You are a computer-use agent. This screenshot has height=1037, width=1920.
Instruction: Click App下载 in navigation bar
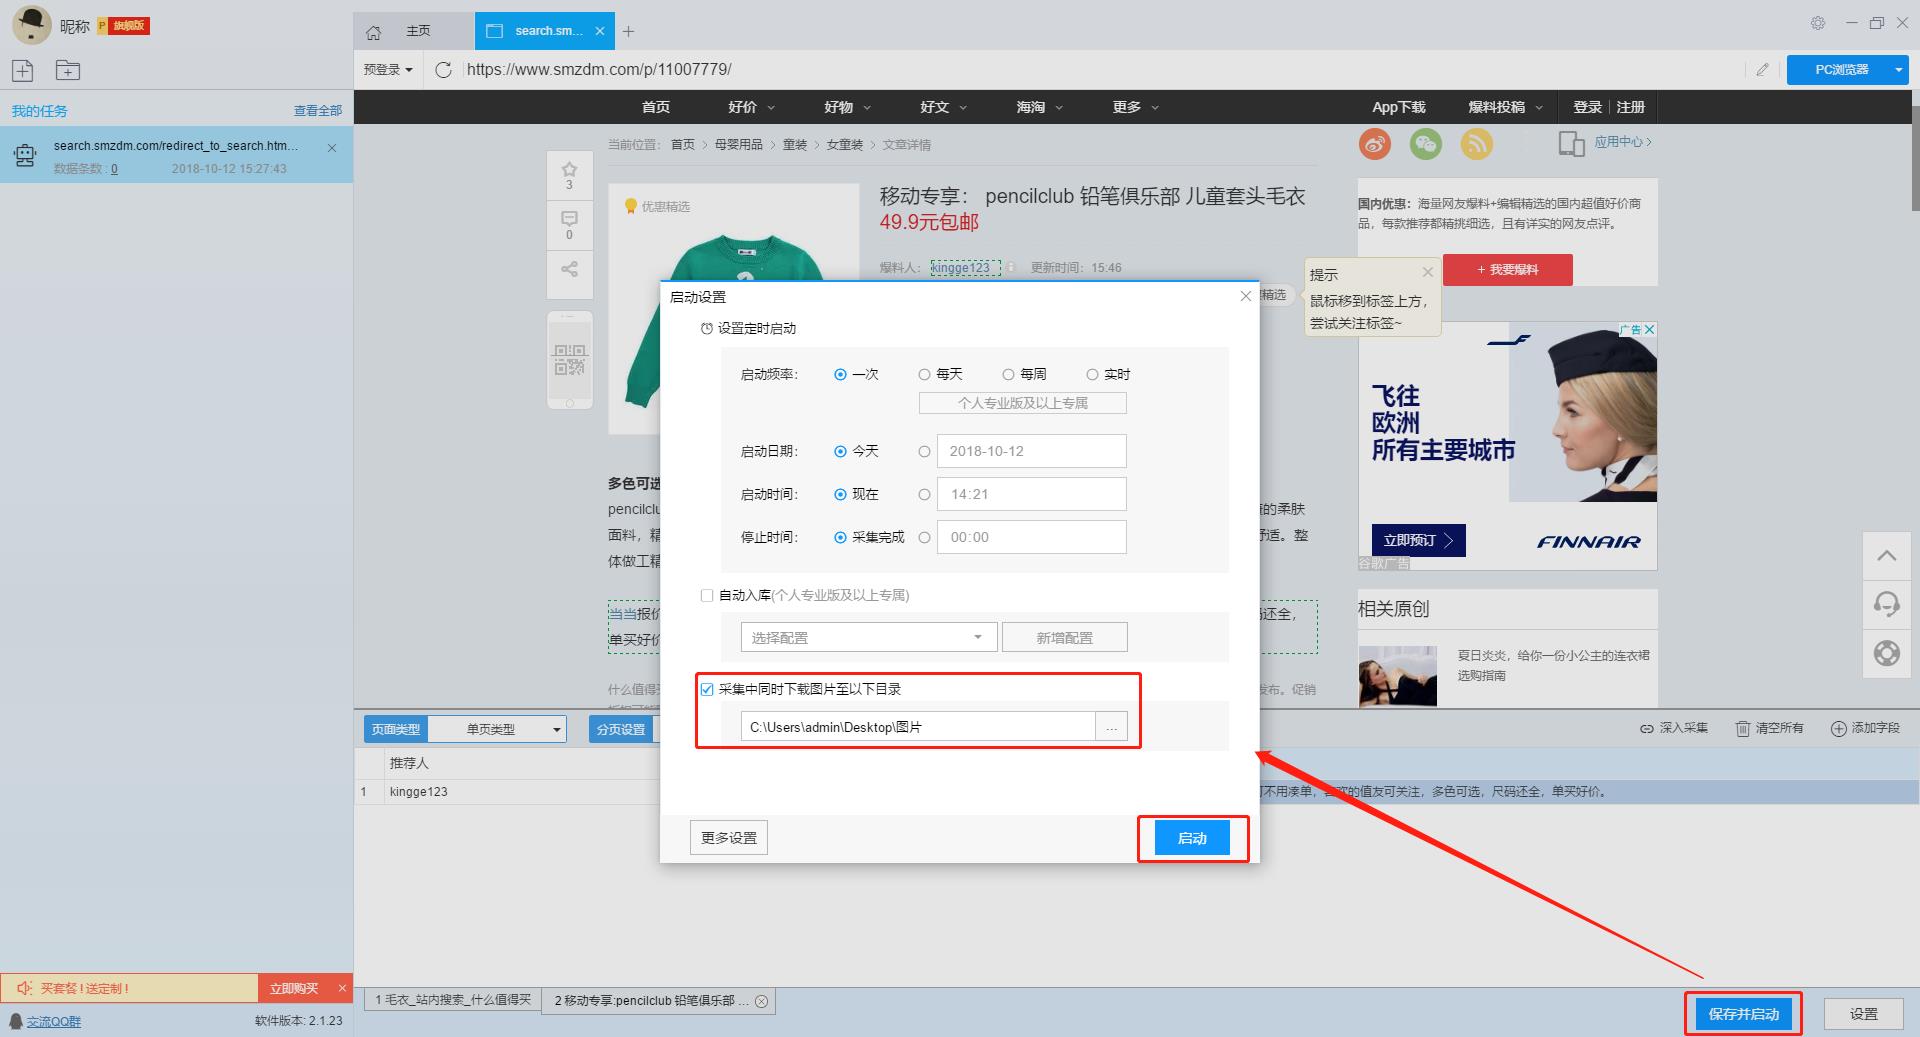pyautogui.click(x=1398, y=107)
